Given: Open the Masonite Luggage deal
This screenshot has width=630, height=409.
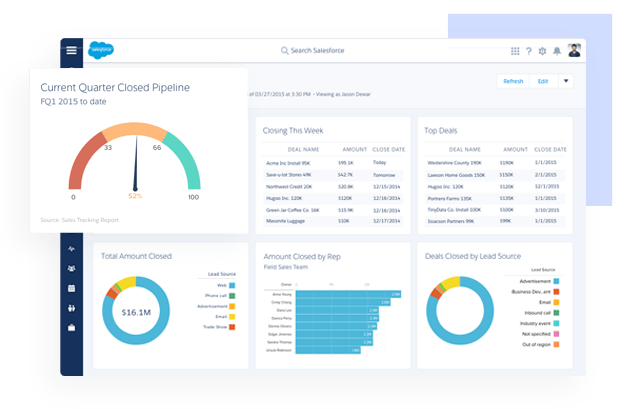Looking at the screenshot, I should pyautogui.click(x=285, y=221).
